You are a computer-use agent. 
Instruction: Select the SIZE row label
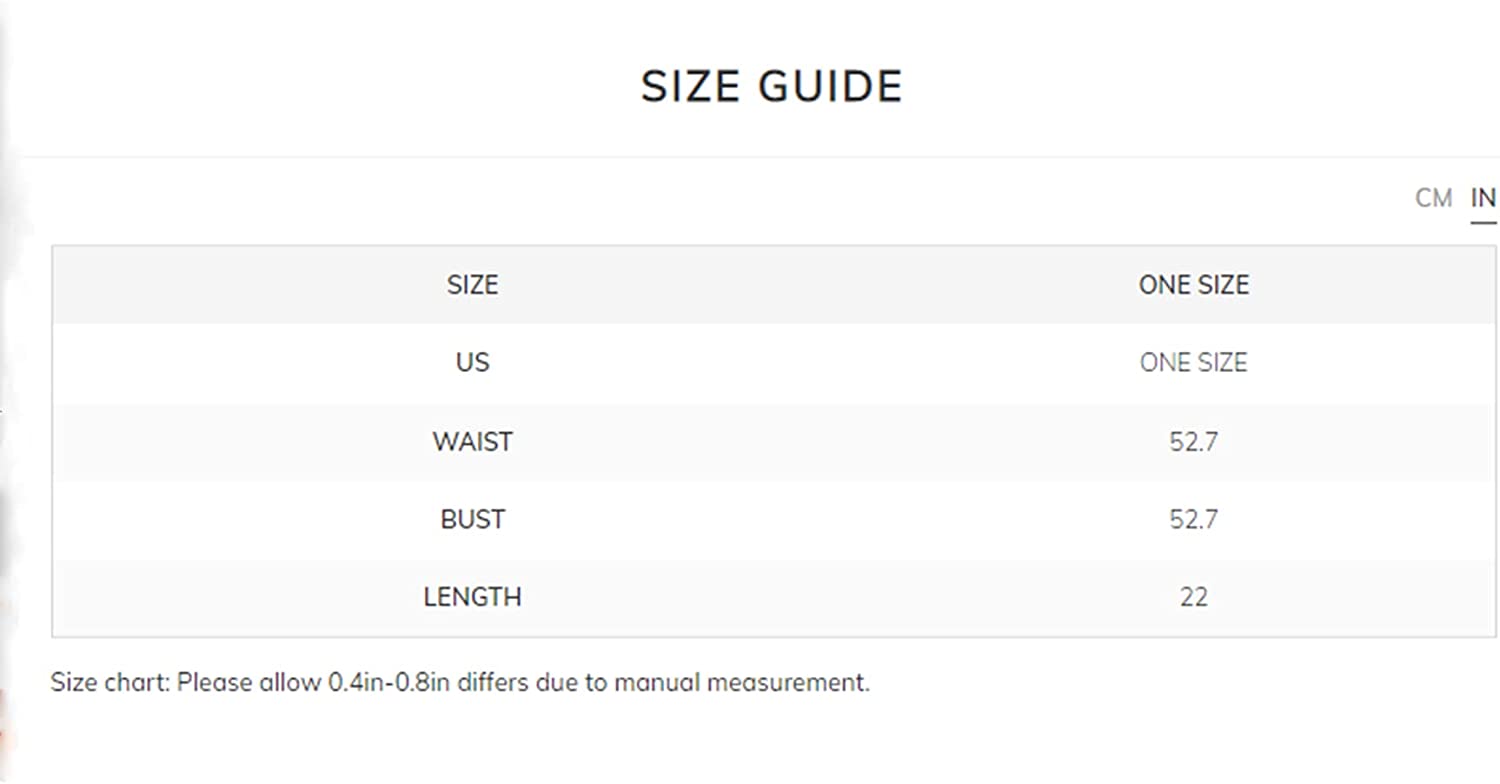tap(472, 285)
